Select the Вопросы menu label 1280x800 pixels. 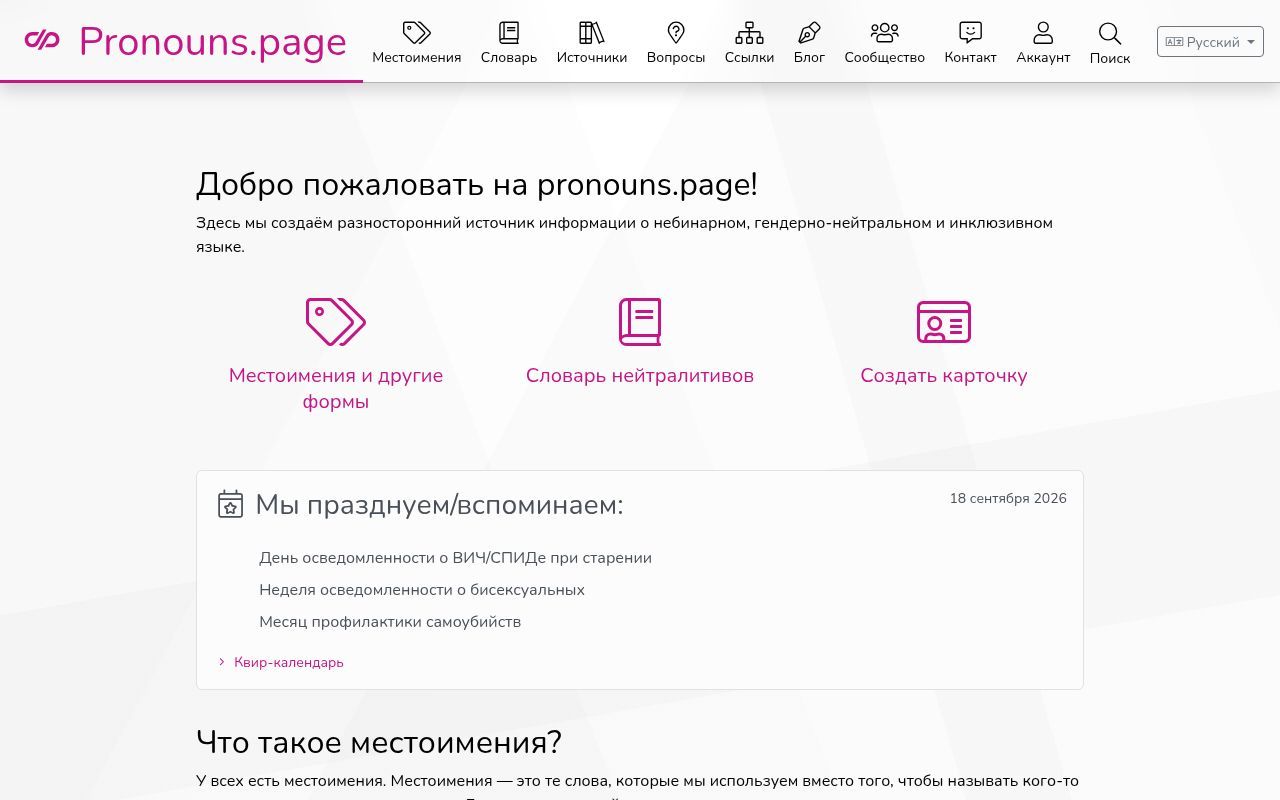[x=676, y=58]
